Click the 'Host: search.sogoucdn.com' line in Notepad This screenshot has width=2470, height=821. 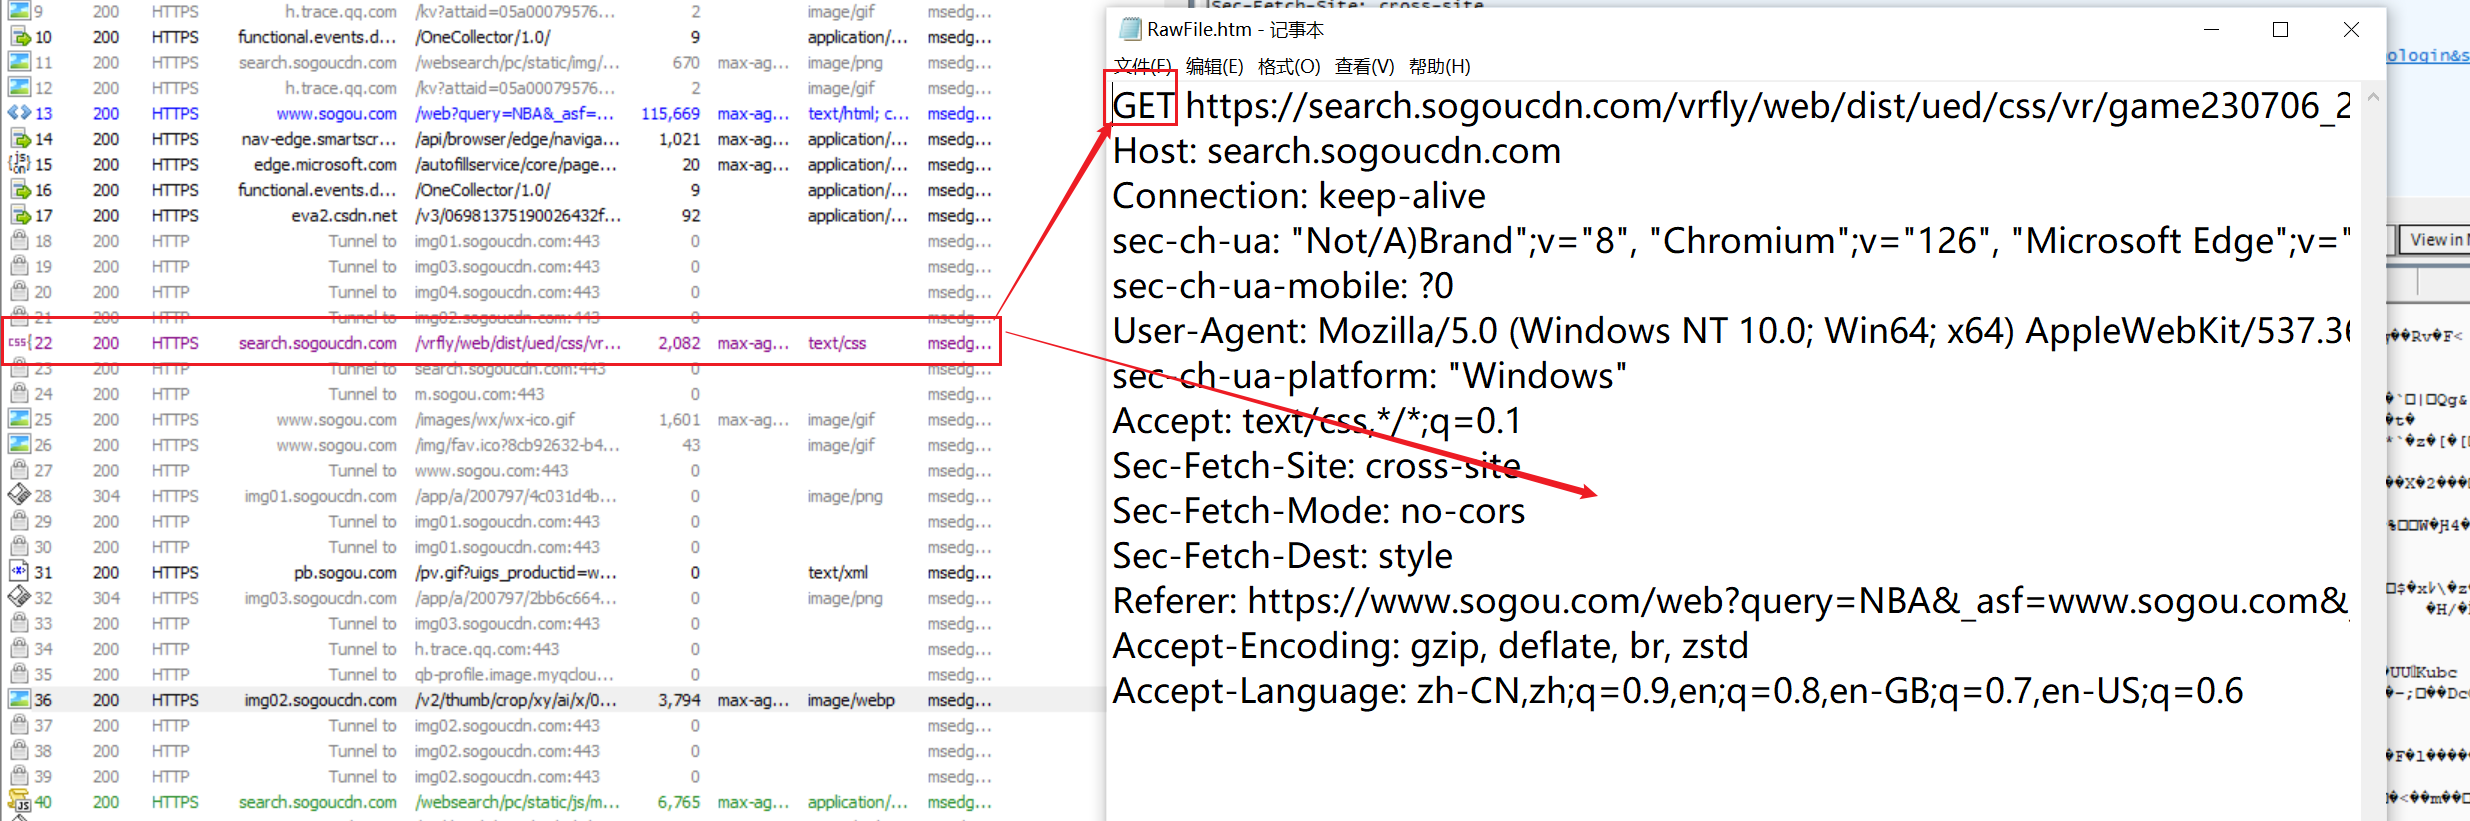point(1336,151)
